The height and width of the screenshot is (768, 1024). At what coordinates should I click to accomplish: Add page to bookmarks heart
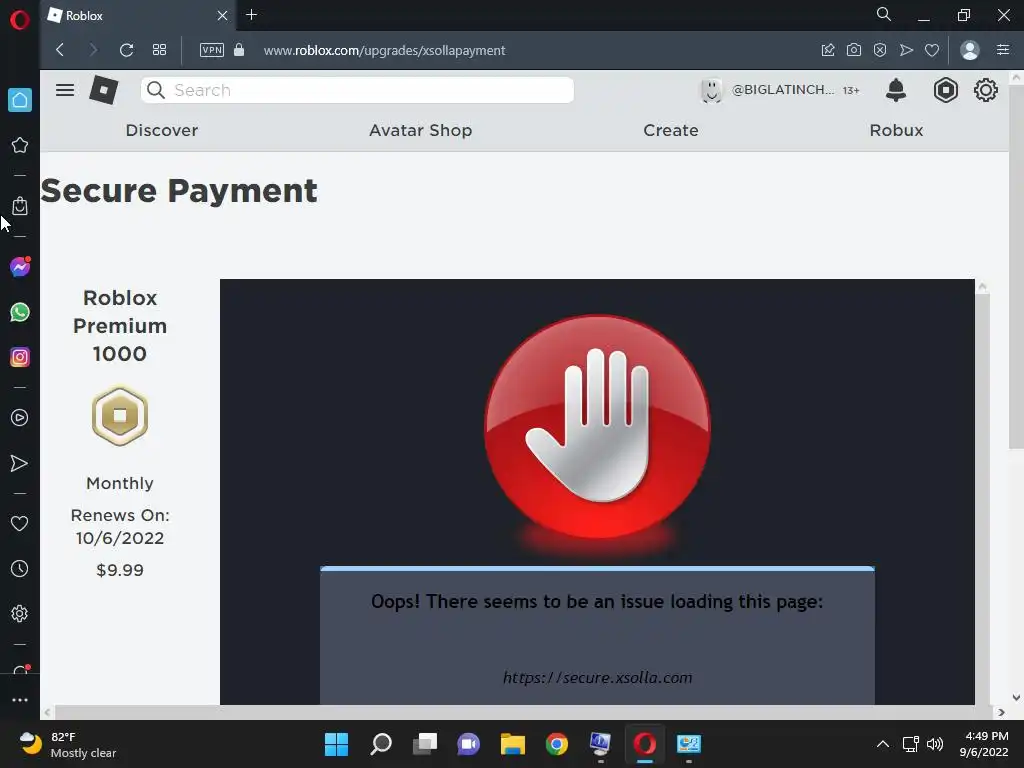tap(932, 50)
